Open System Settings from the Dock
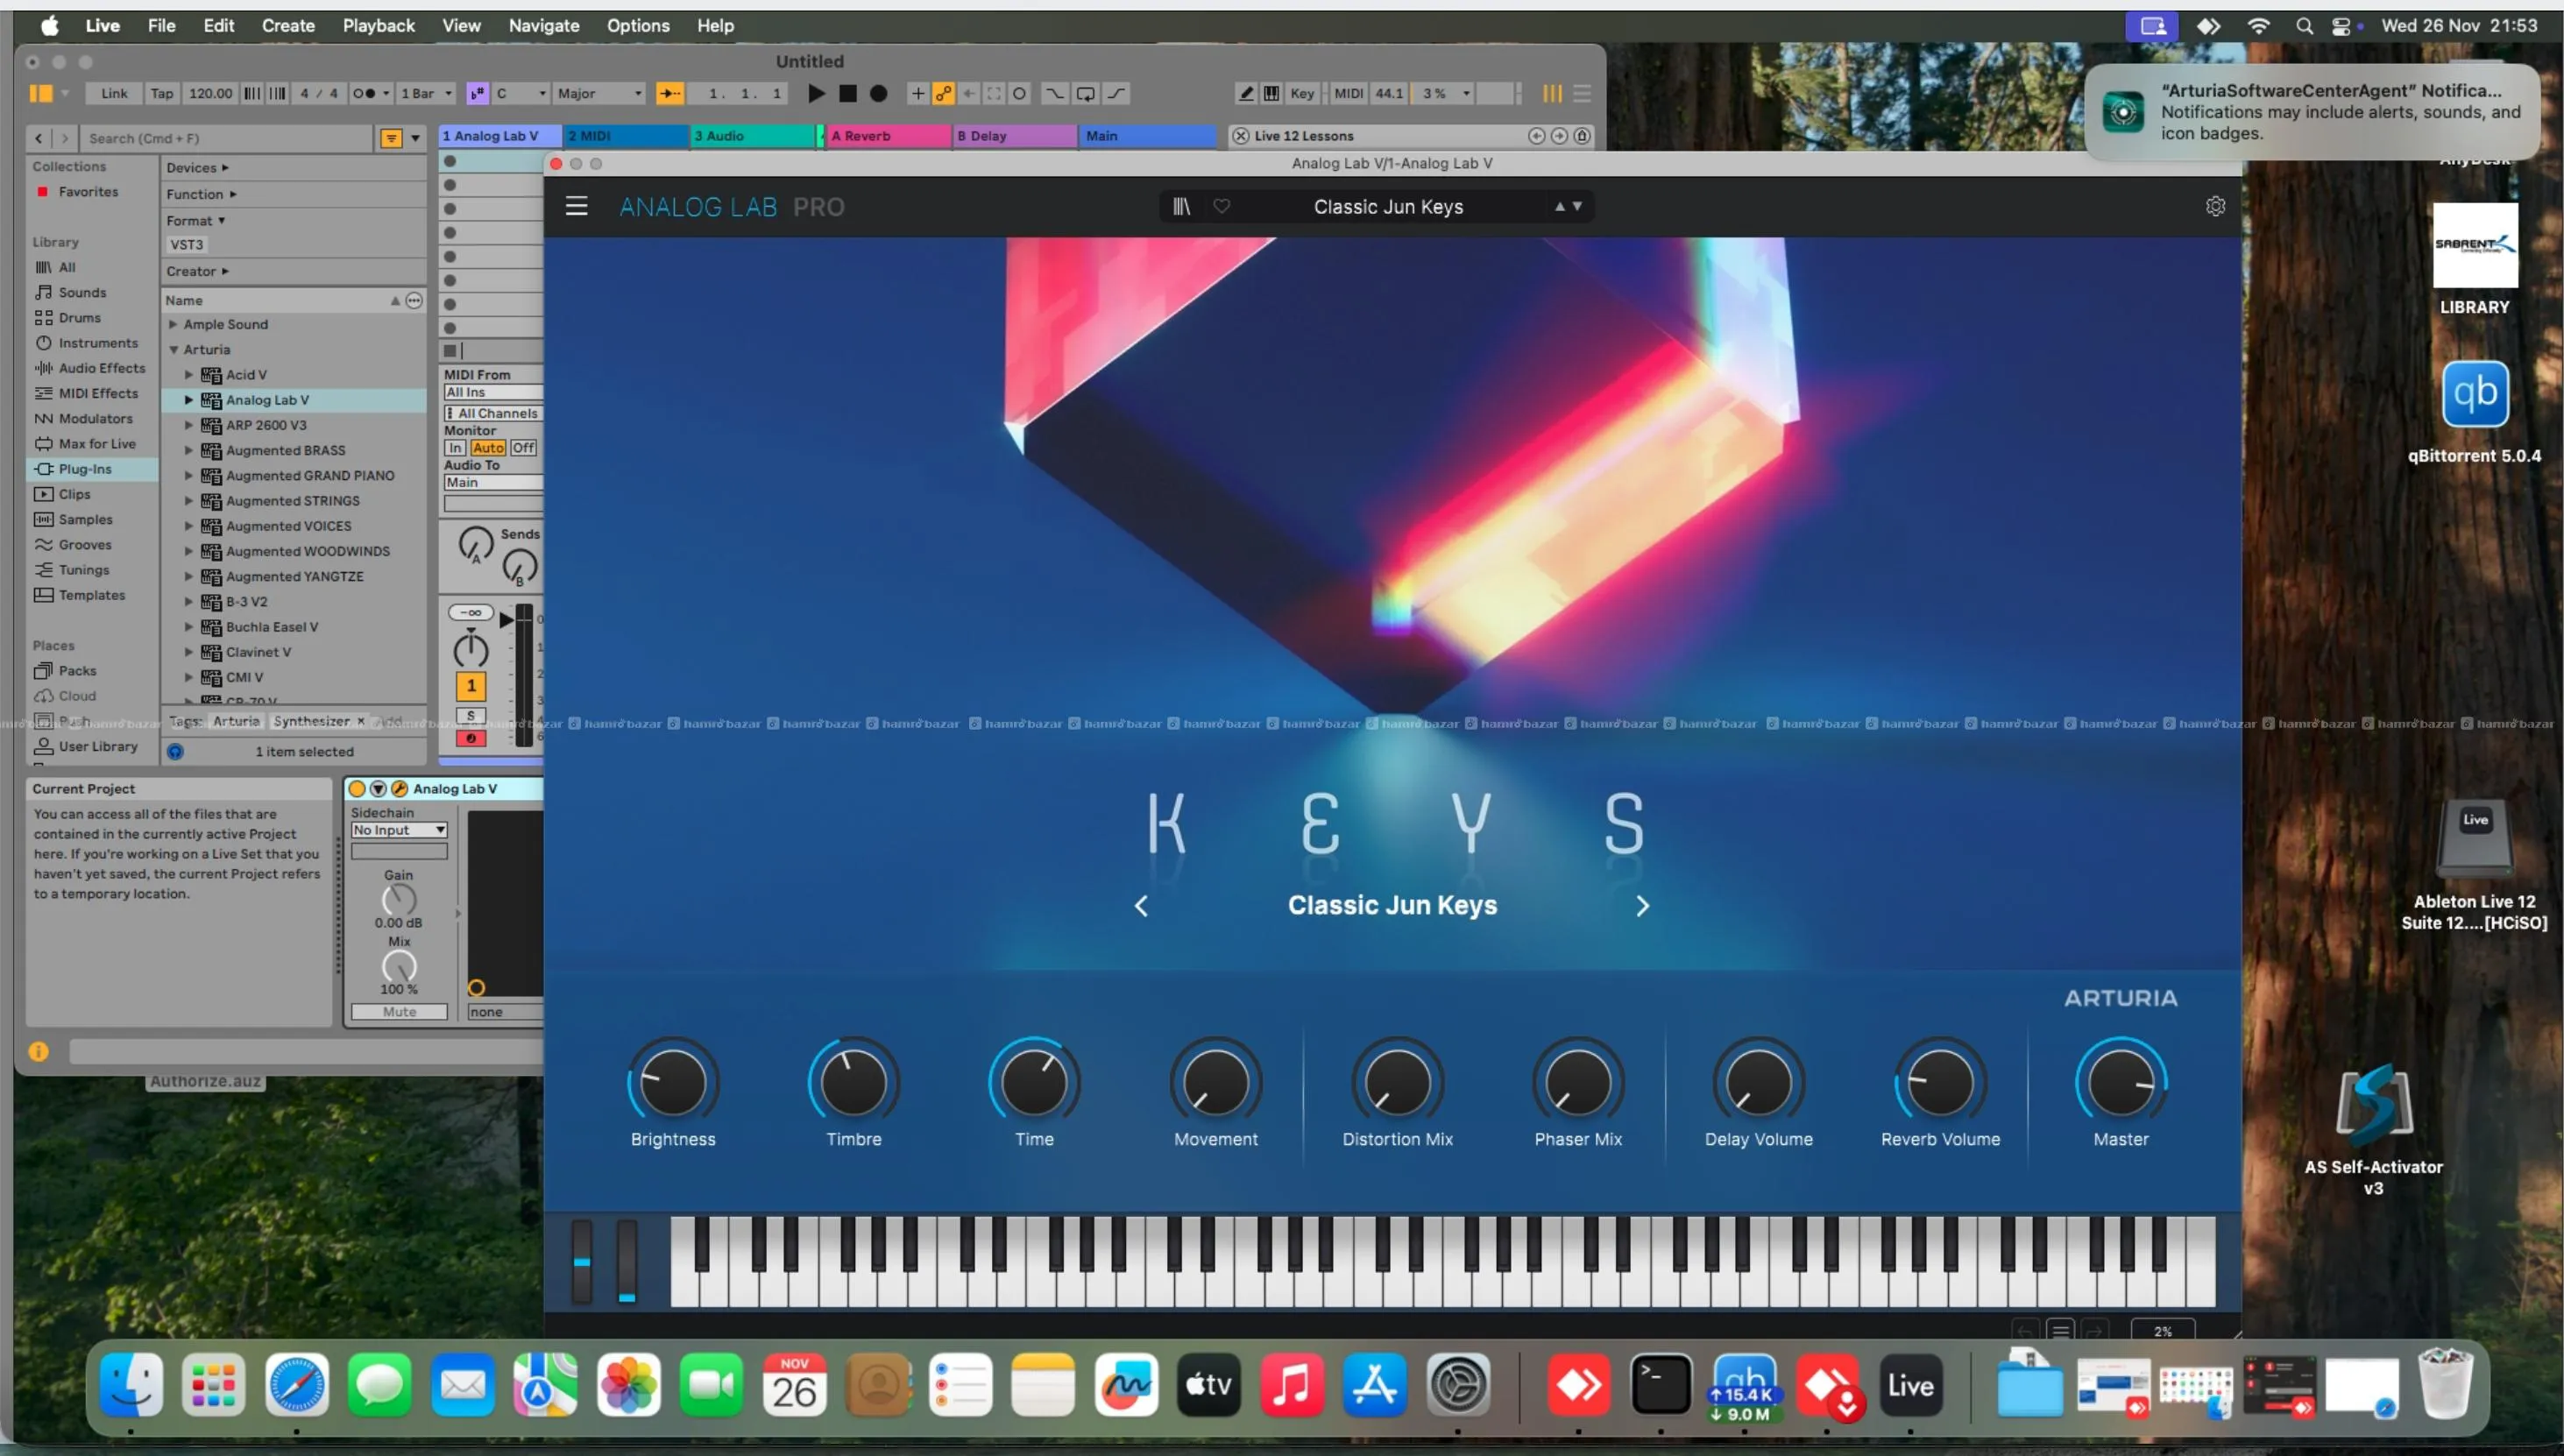This screenshot has height=1456, width=2564. 1457,1385
